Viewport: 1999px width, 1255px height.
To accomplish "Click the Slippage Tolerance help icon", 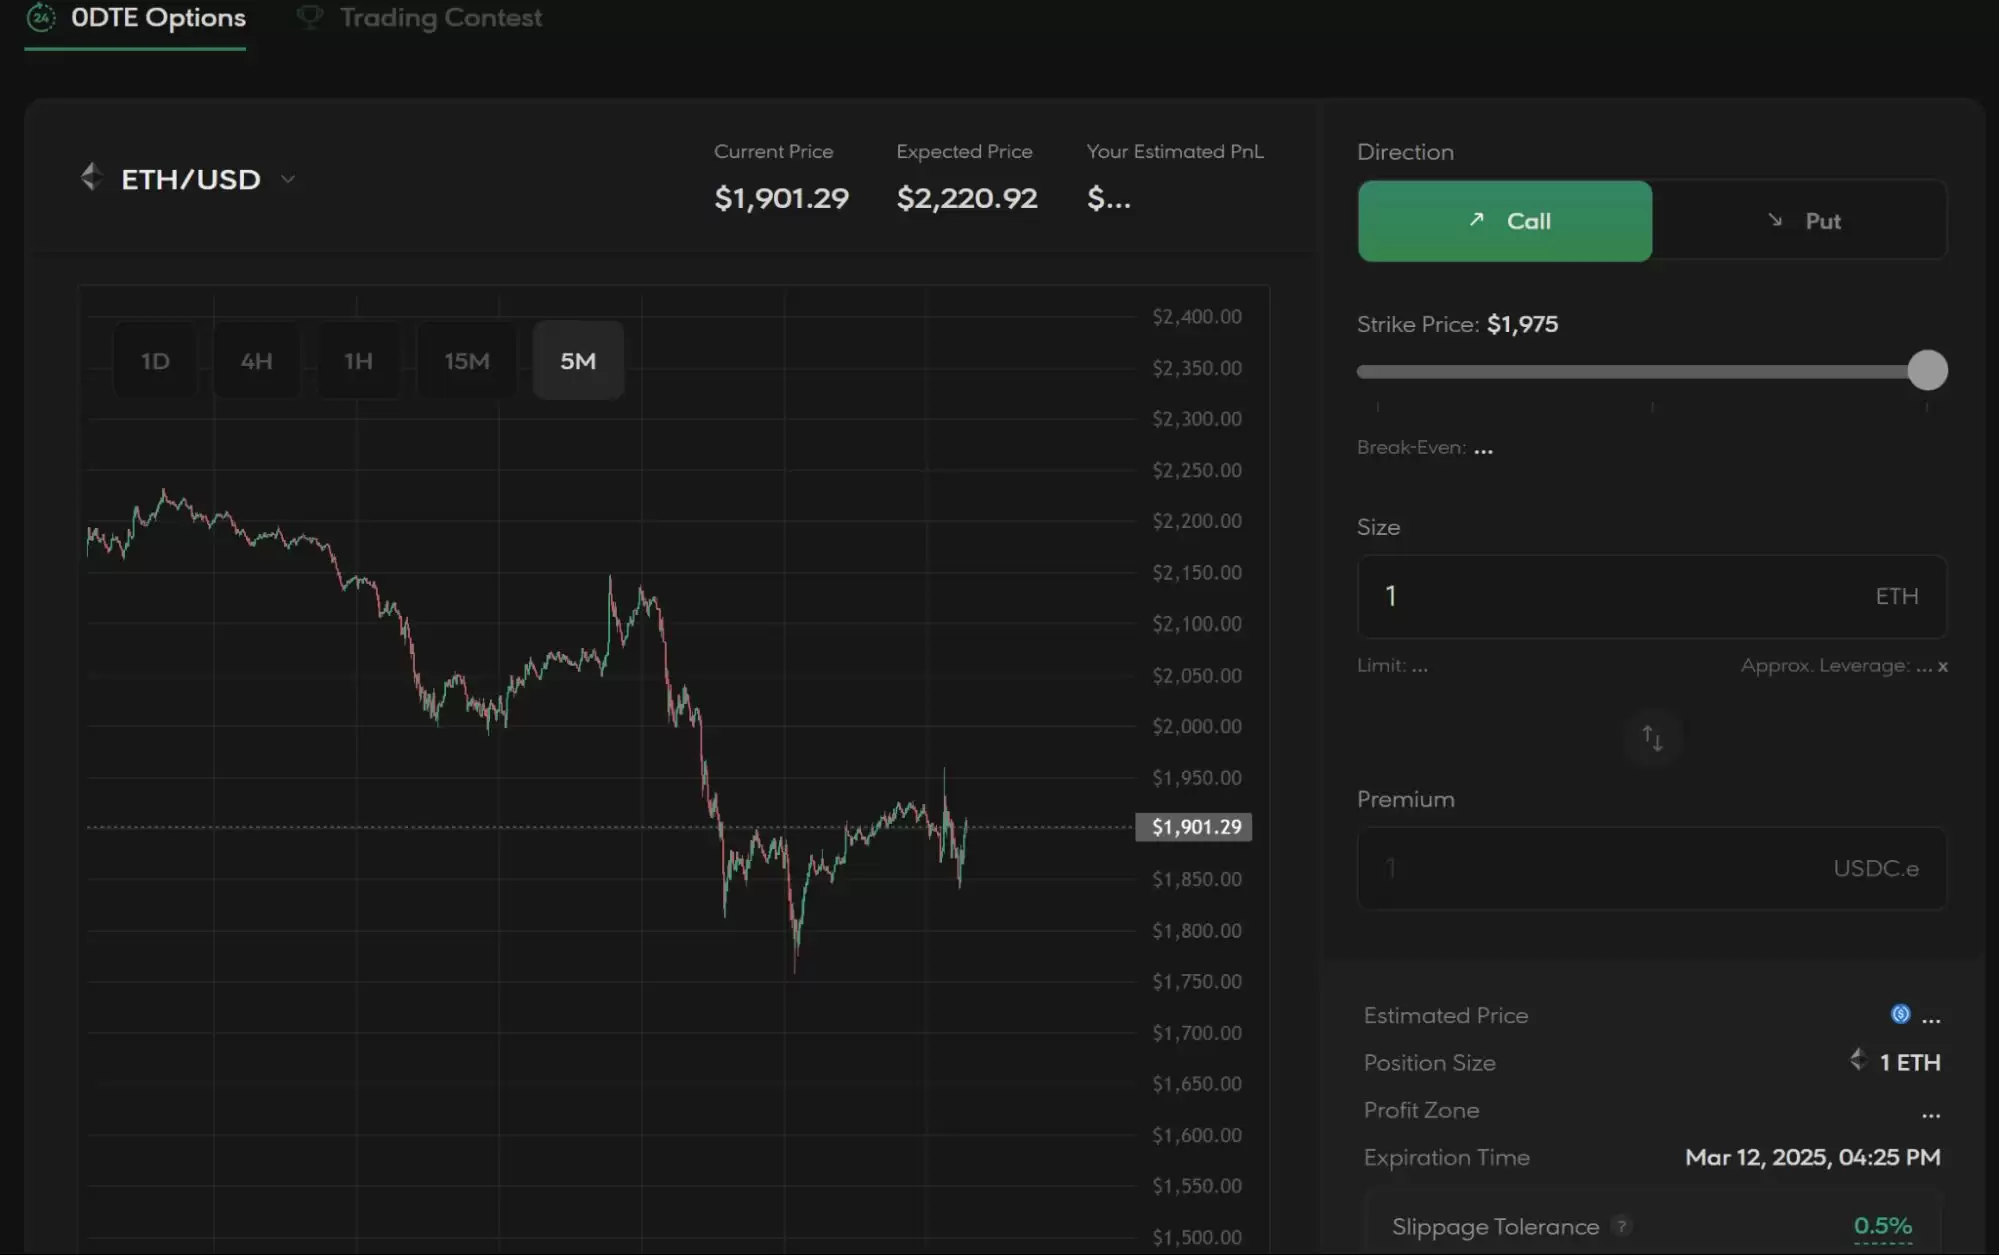I will (x=1621, y=1226).
